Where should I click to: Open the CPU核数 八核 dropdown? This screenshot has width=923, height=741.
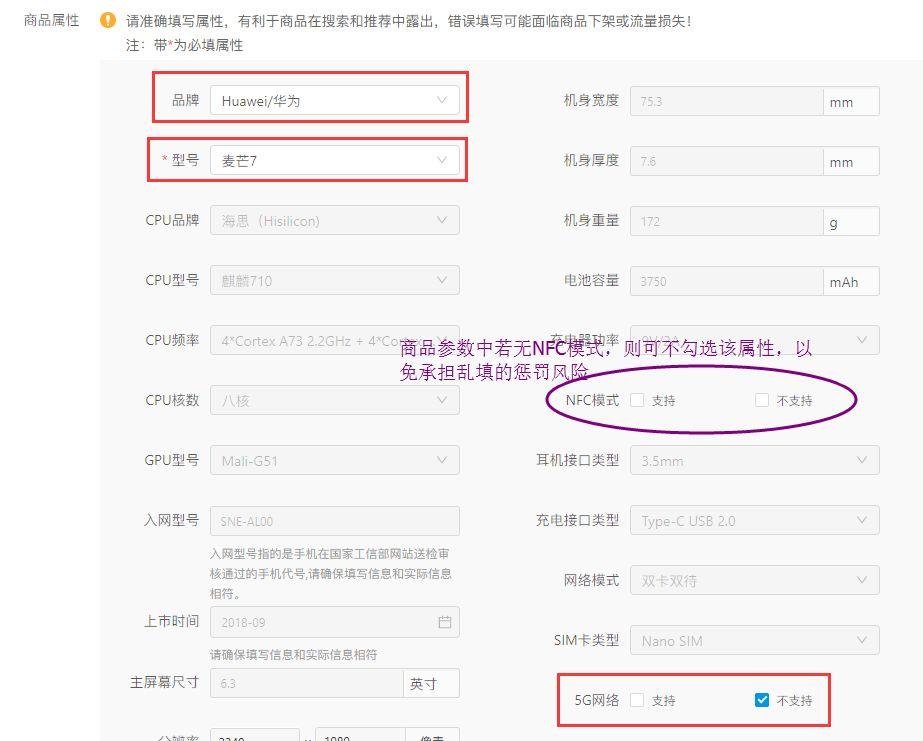[334, 400]
